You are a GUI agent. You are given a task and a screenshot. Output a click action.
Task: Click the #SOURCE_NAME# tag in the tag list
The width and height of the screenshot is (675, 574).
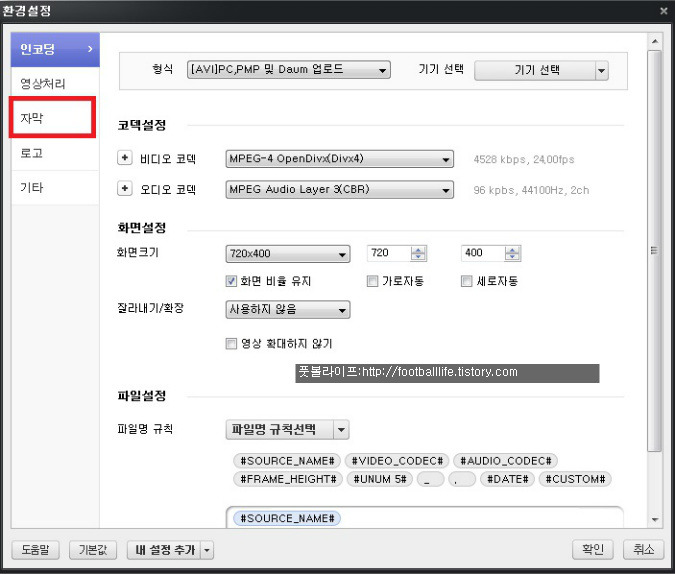(x=287, y=461)
